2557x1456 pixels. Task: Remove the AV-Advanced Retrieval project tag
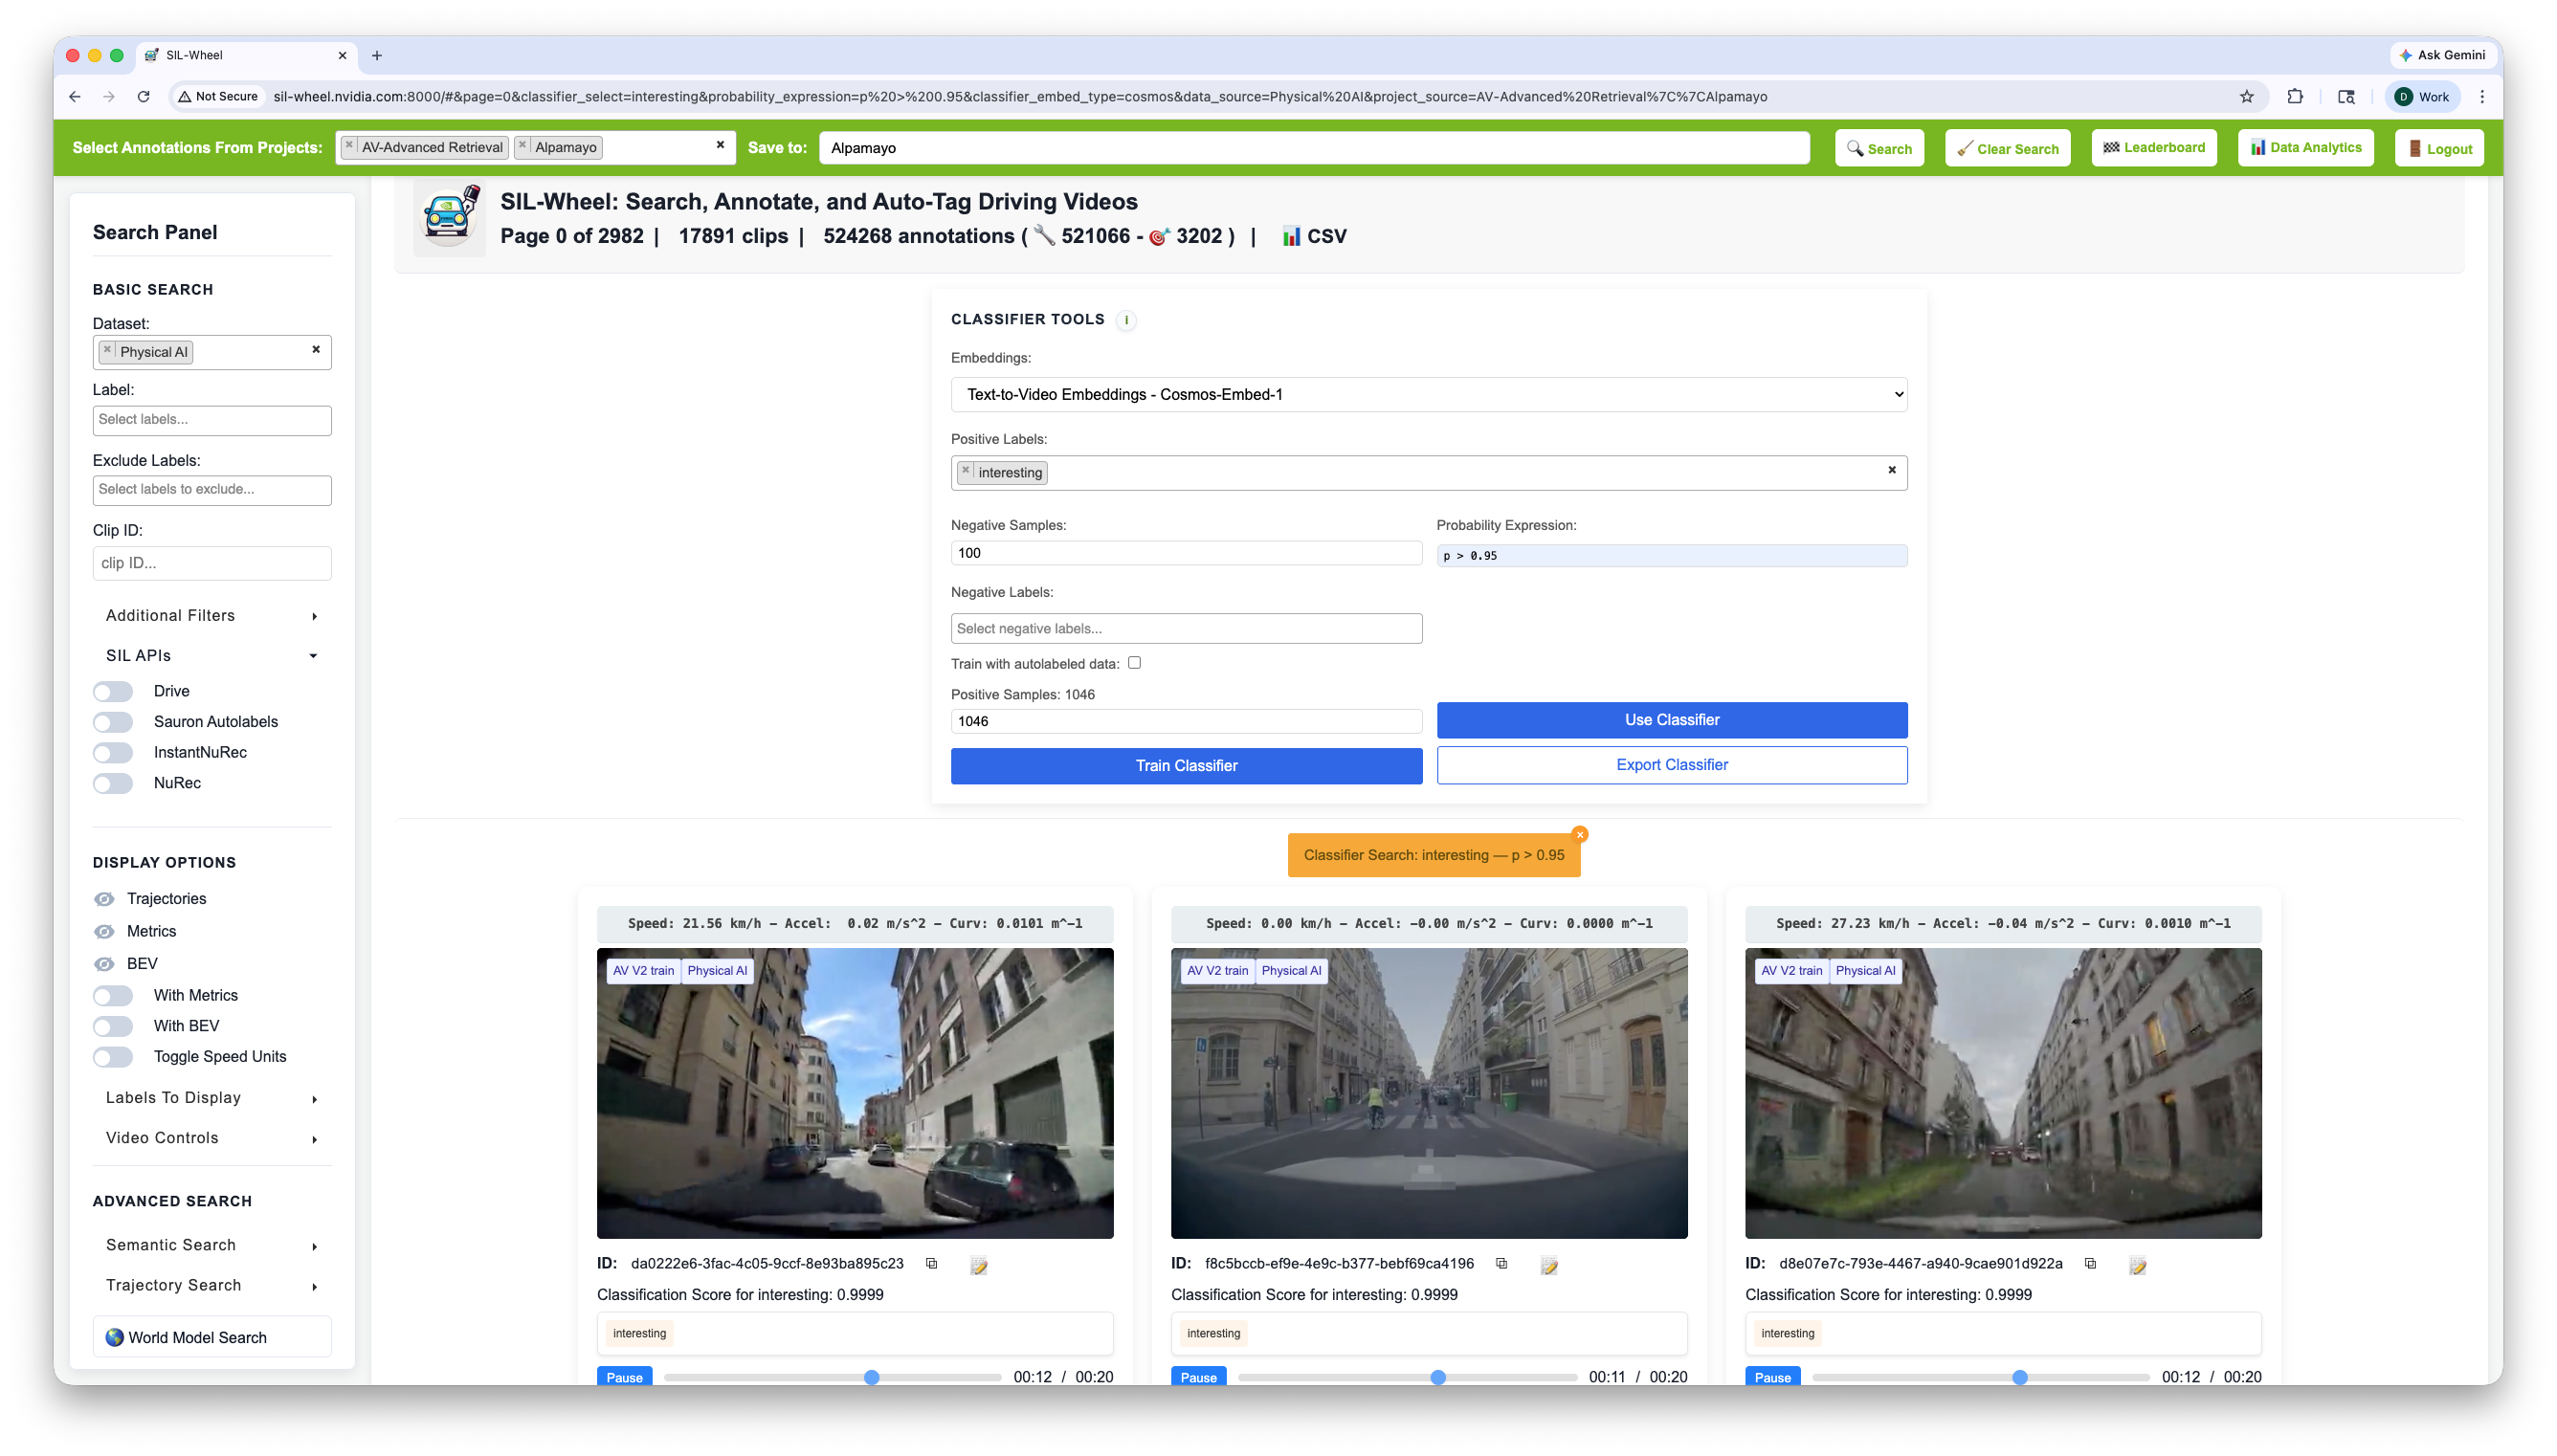pos(349,146)
